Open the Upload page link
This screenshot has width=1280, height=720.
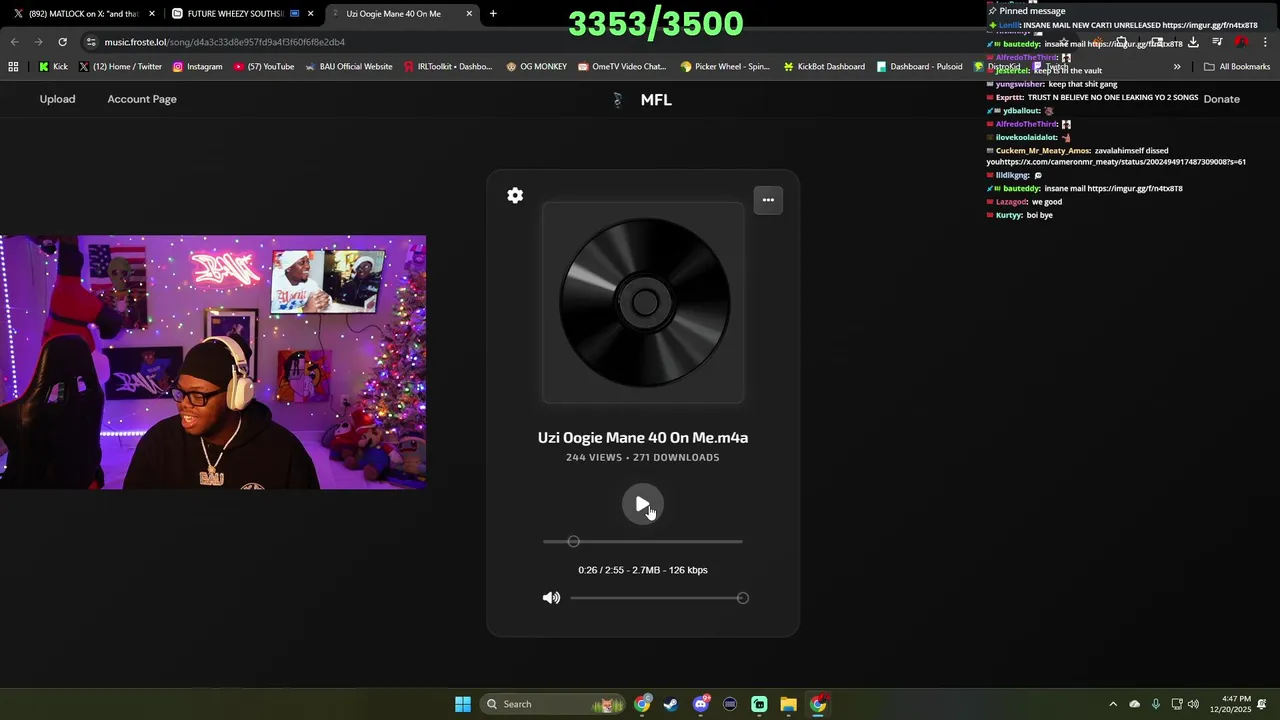coord(57,99)
